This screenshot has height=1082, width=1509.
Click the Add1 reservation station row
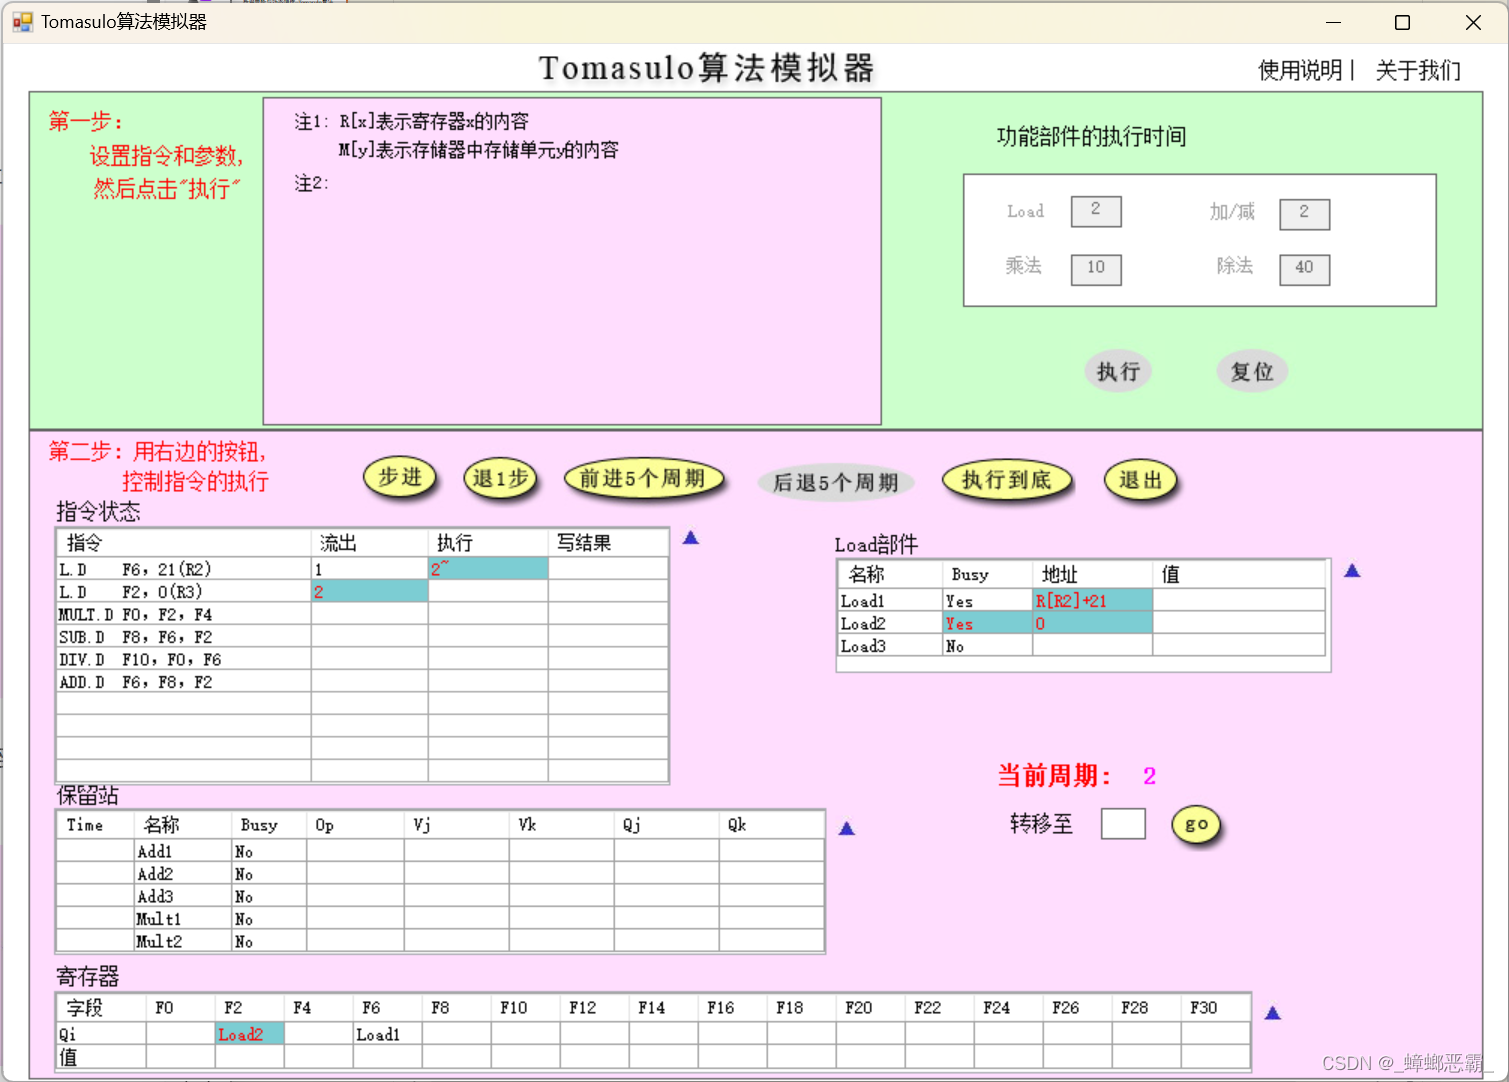(440, 851)
